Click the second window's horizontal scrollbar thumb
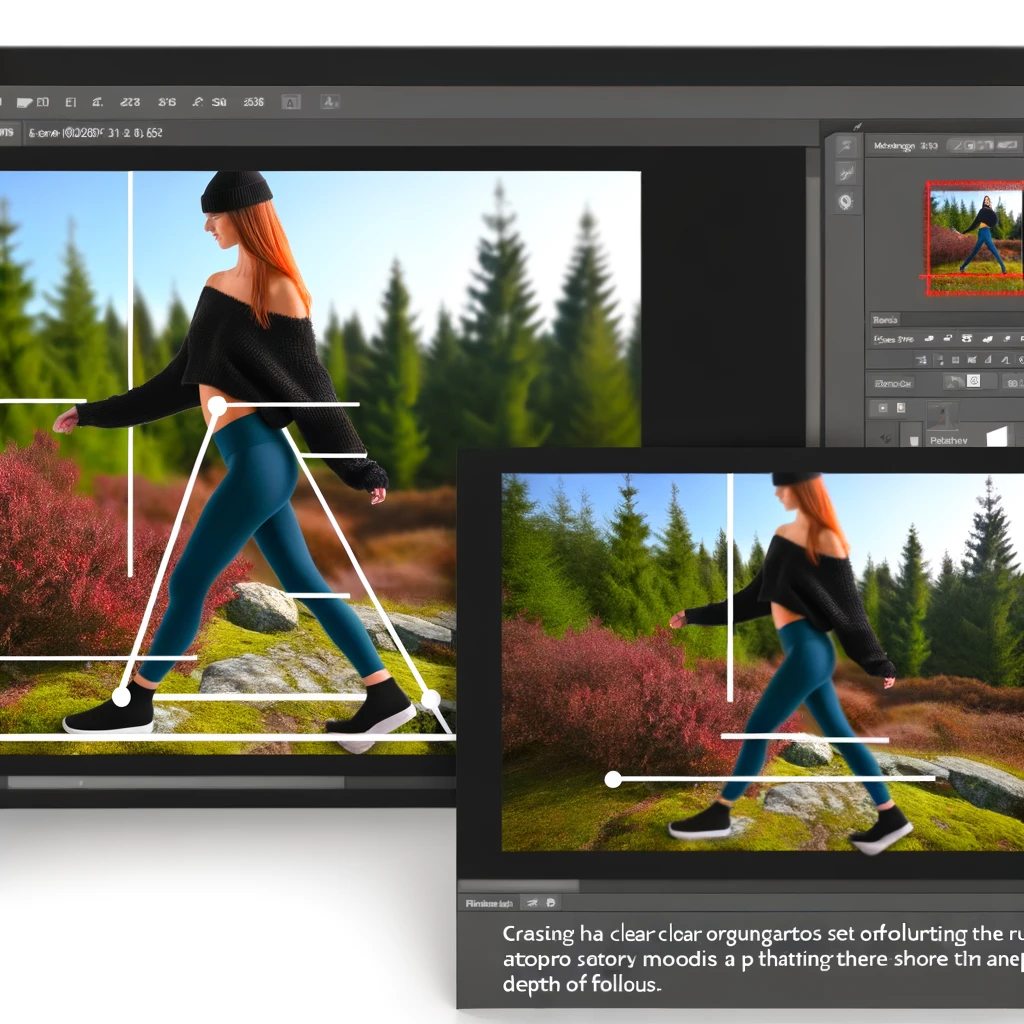The width and height of the screenshot is (1024, 1024). coord(519,886)
